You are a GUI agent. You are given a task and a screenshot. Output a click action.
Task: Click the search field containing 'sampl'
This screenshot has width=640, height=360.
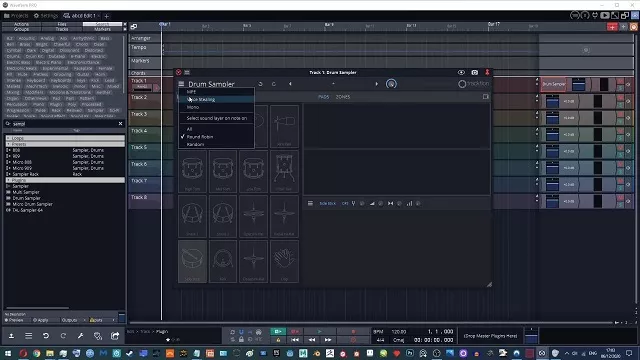[x=61, y=124]
